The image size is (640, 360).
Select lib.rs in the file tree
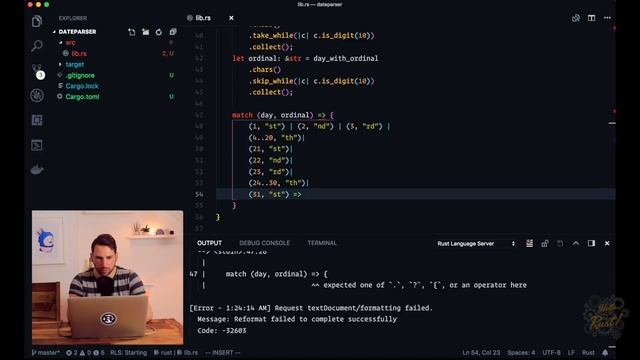[79, 53]
